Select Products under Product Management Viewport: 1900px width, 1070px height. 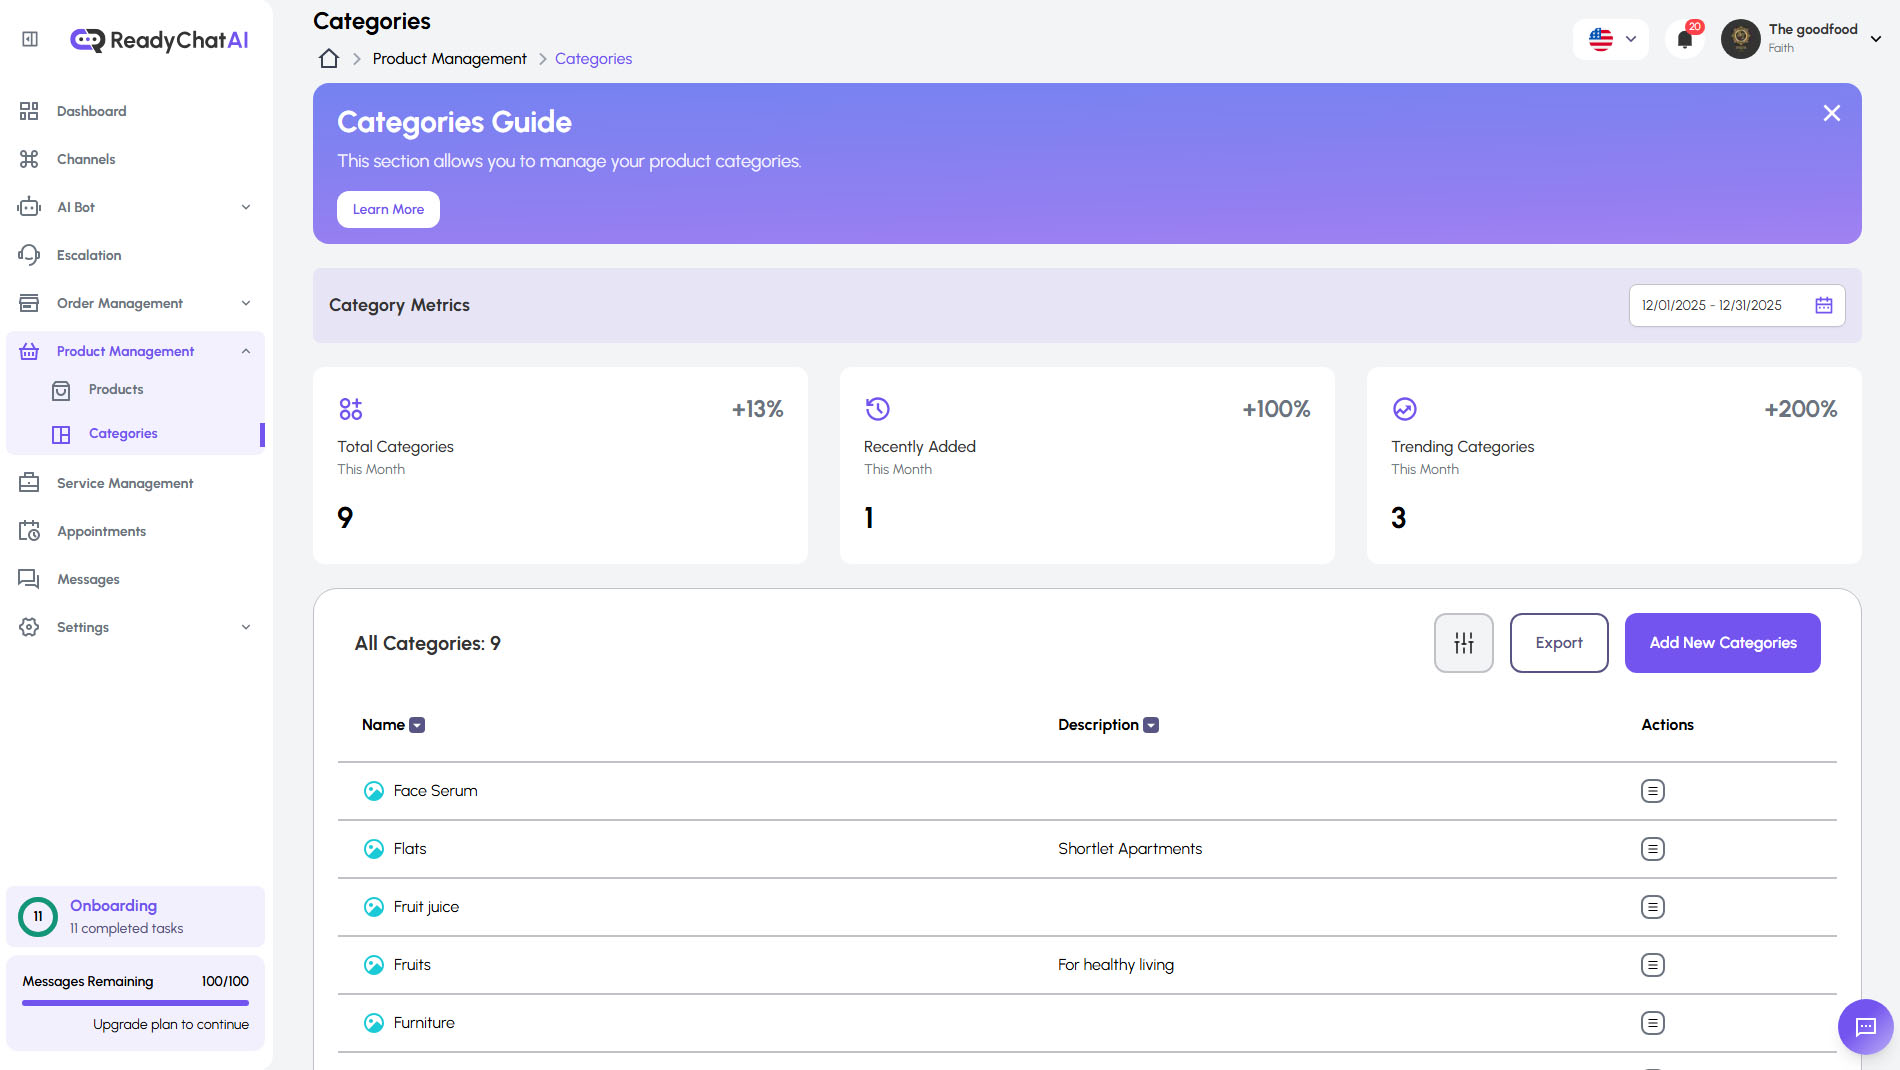(x=116, y=390)
